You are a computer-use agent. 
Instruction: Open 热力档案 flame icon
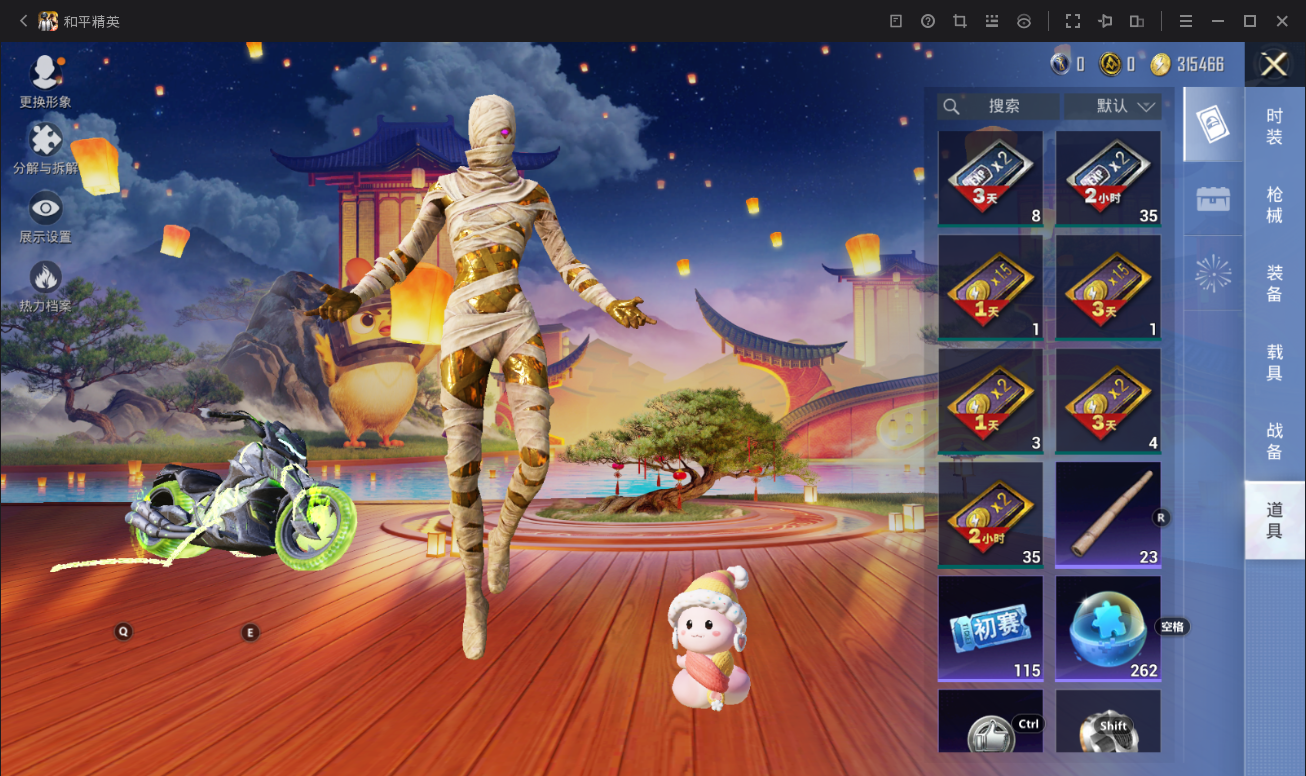click(45, 277)
